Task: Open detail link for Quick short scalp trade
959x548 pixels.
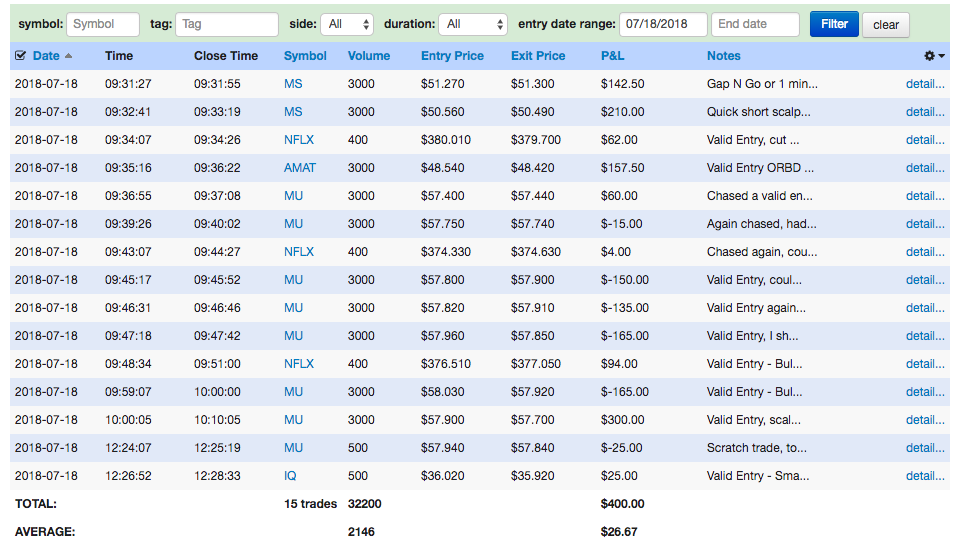Action: (925, 112)
